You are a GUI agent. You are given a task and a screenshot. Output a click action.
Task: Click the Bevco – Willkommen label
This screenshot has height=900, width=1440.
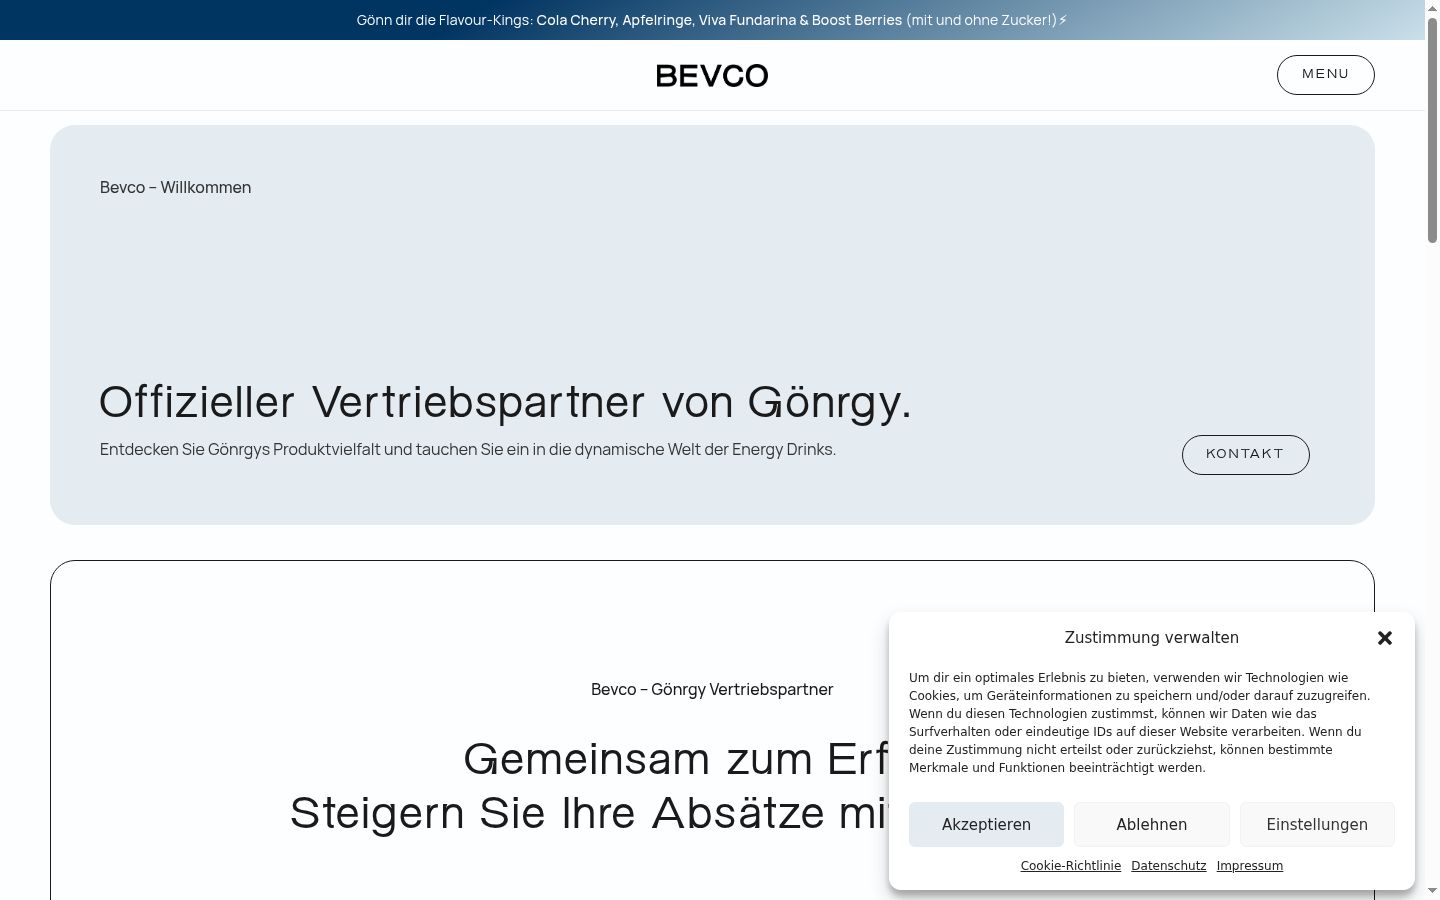click(176, 188)
